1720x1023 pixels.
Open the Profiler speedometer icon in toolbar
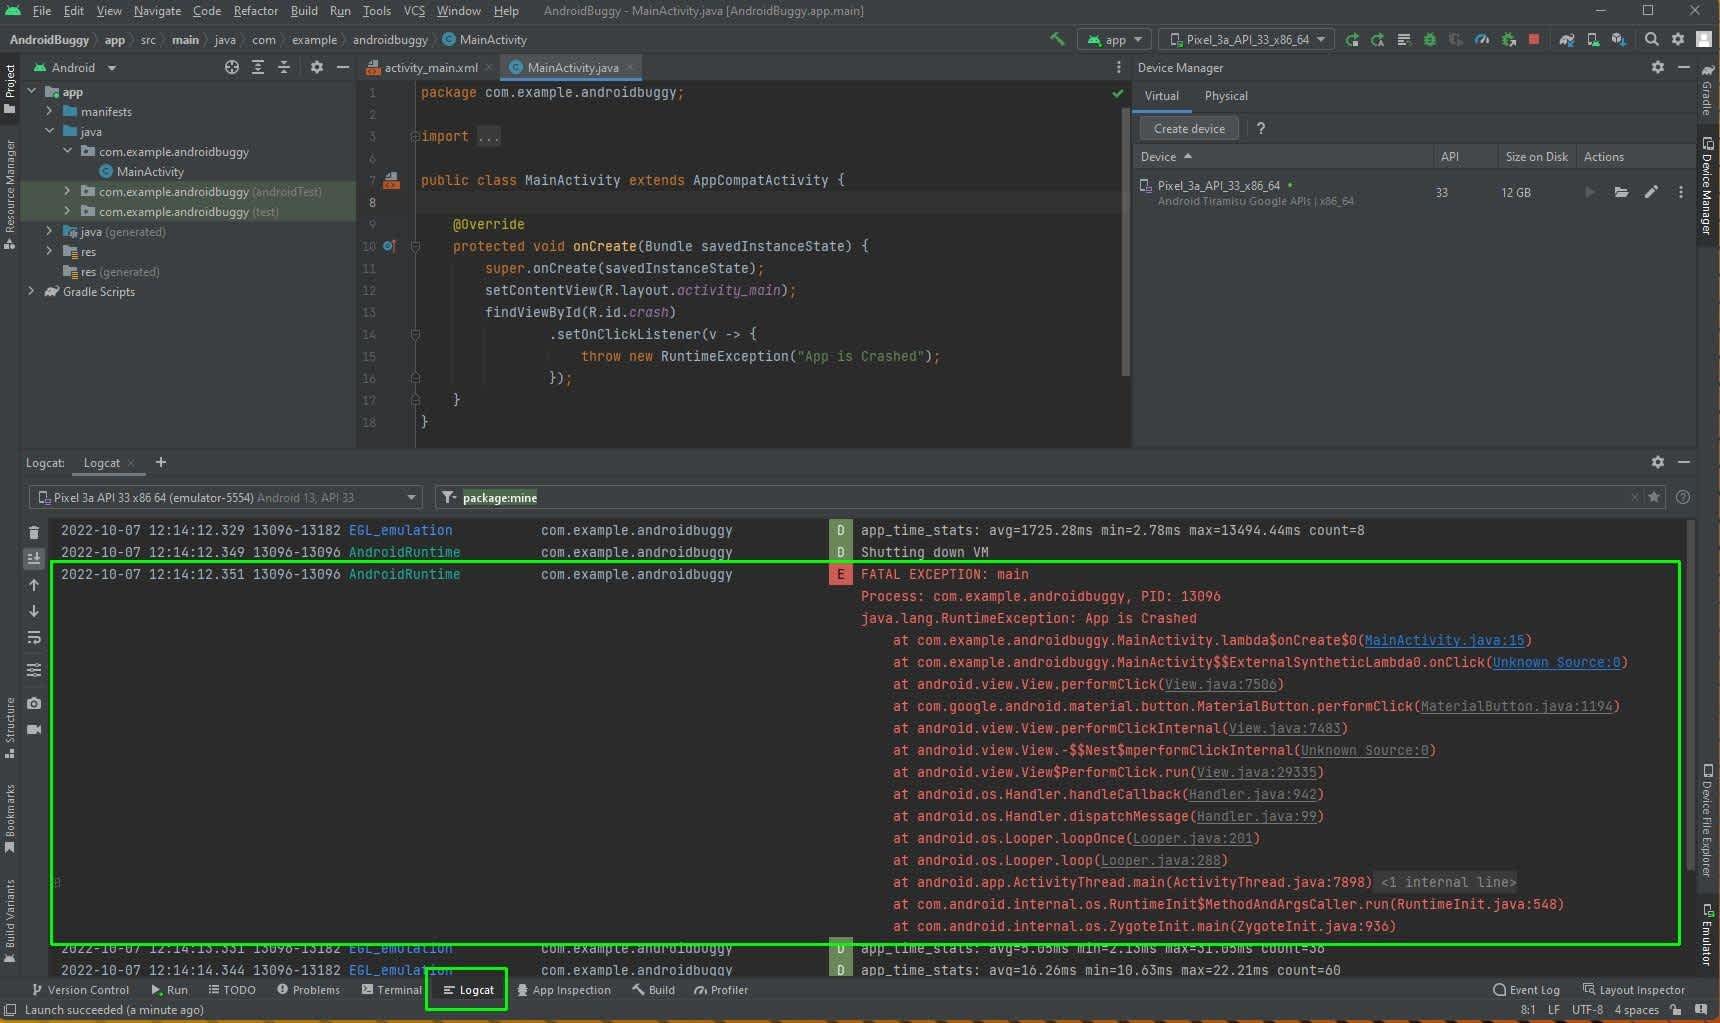pos(1482,39)
